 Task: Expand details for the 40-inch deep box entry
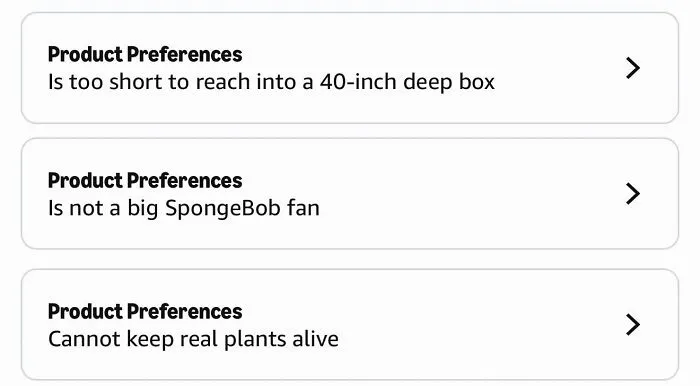tap(633, 68)
